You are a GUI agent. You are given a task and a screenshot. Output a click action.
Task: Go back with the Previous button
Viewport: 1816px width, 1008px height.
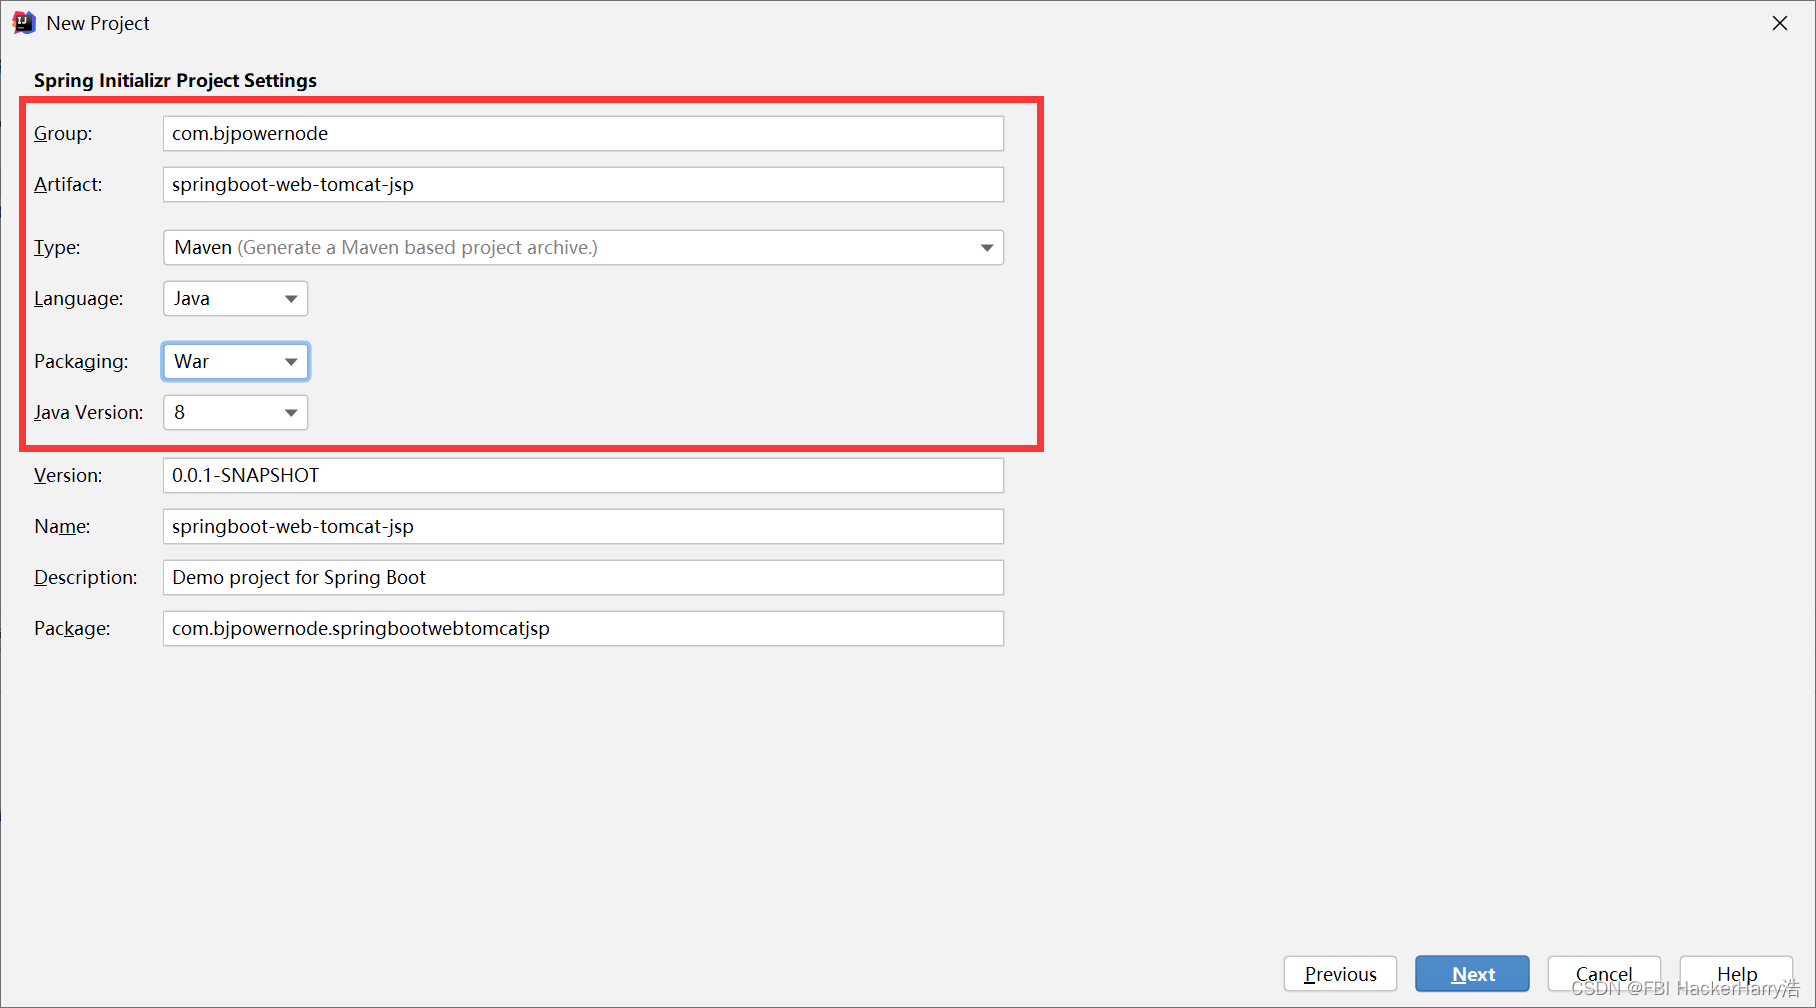pos(1340,974)
